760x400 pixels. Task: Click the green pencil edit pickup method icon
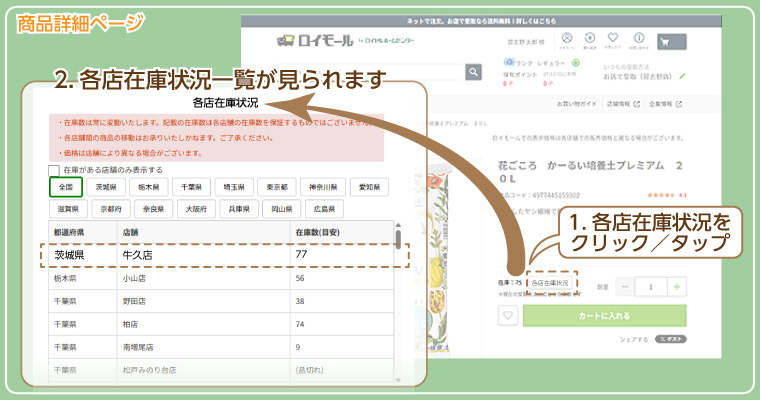682,76
